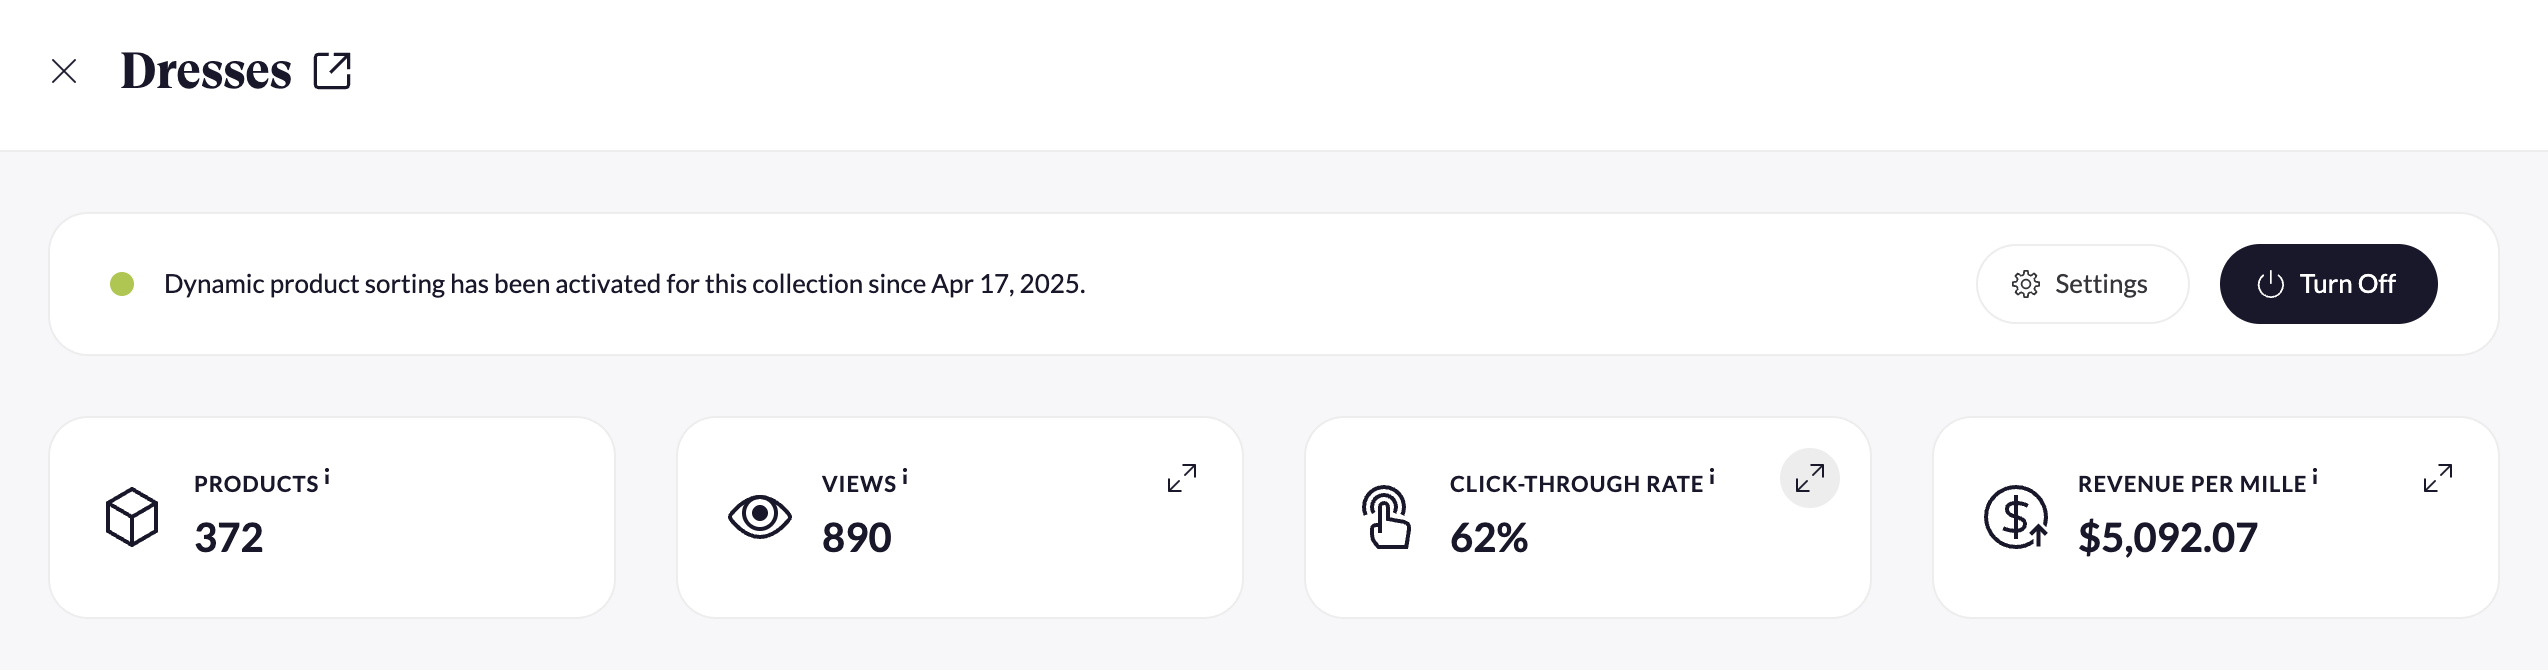Click the Revenue Per Mille dollar icon
This screenshot has height=670, width=2548.
point(2016,517)
